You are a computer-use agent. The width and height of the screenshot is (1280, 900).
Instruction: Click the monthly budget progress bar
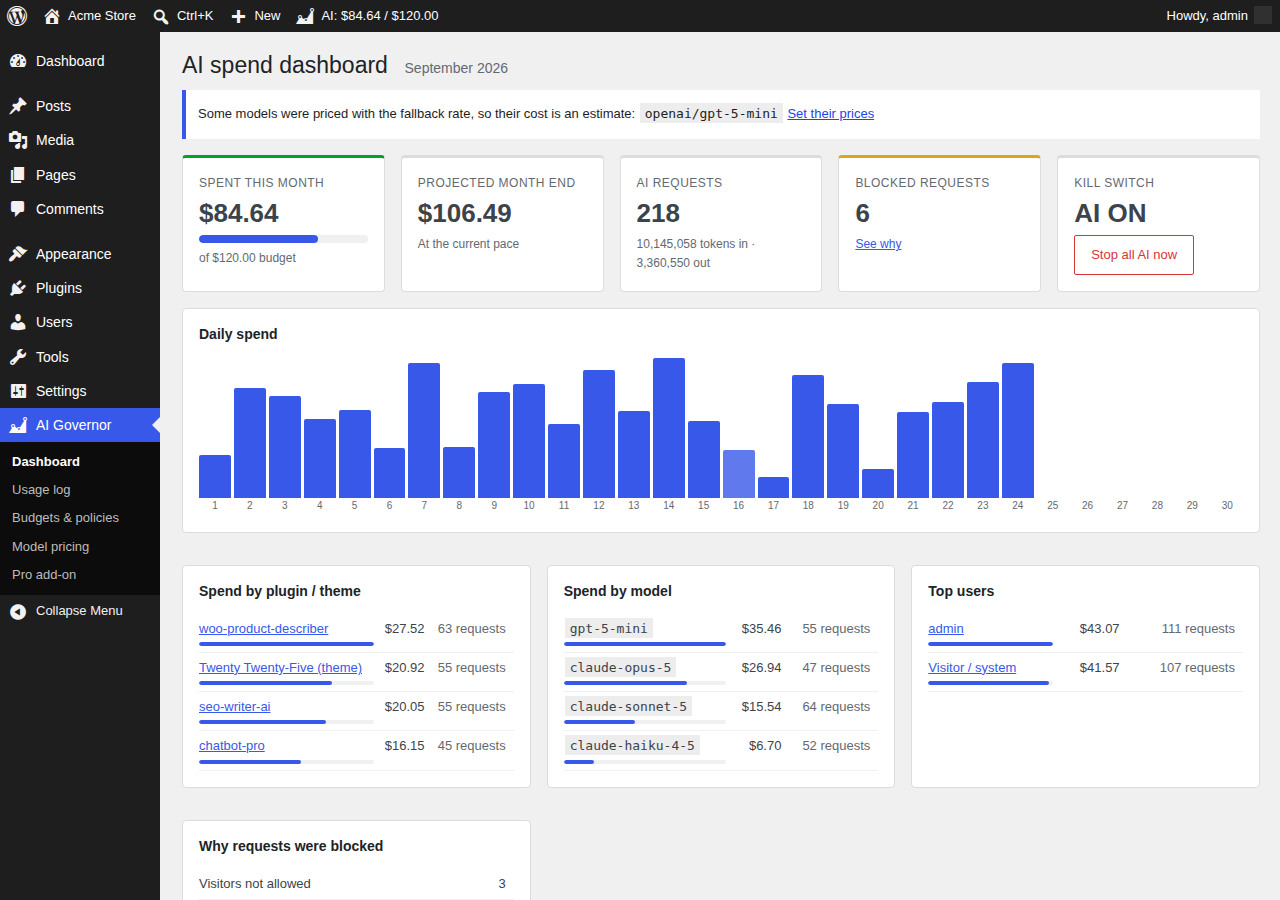[283, 239]
